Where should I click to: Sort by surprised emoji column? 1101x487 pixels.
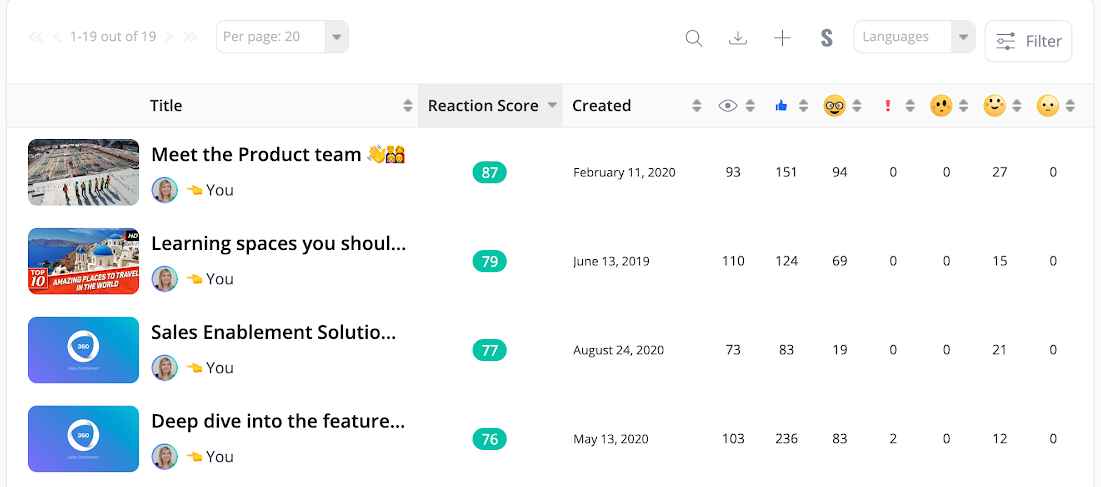coord(963,106)
